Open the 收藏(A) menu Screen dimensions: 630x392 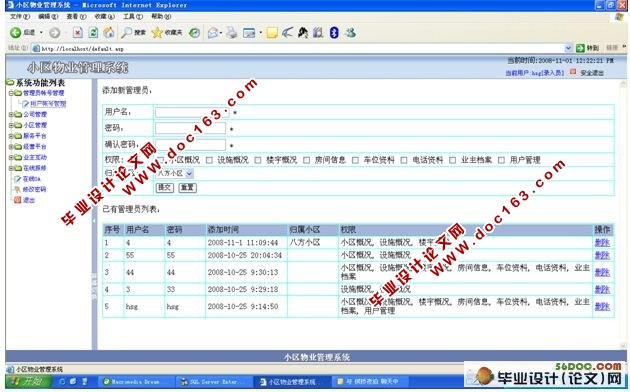pyautogui.click(x=104, y=16)
